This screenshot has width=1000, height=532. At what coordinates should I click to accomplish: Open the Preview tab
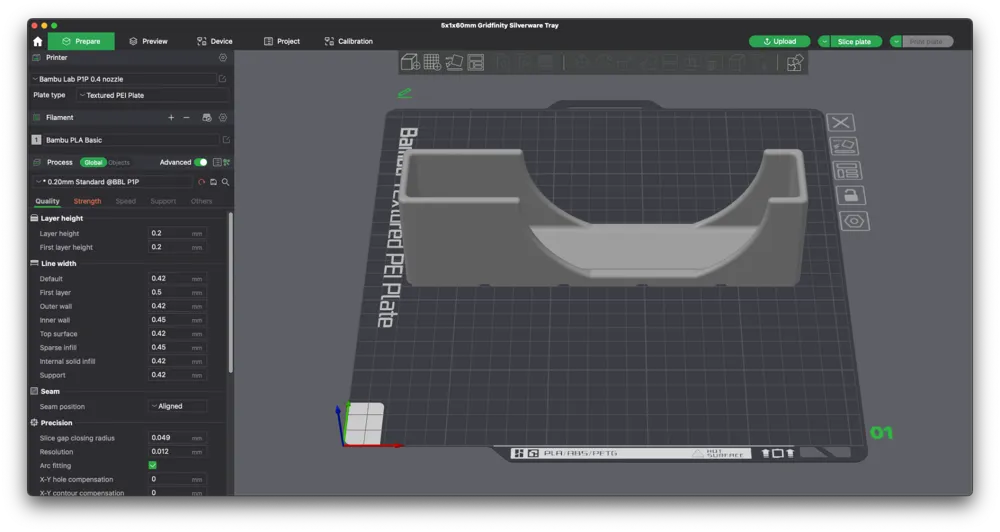[x=148, y=41]
